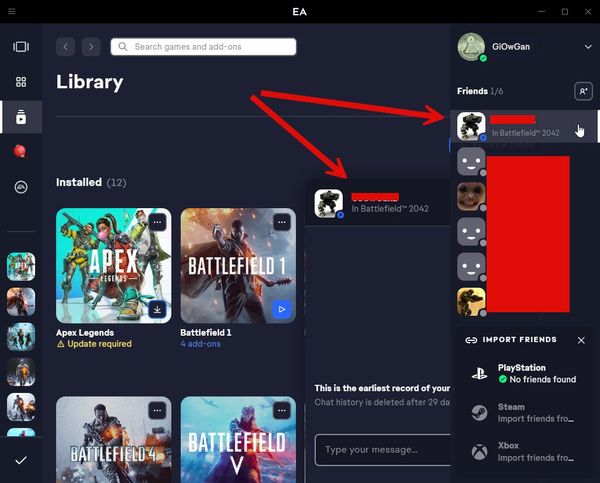Click the Steam logo icon
Image resolution: width=600 pixels, height=483 pixels.
click(x=479, y=413)
